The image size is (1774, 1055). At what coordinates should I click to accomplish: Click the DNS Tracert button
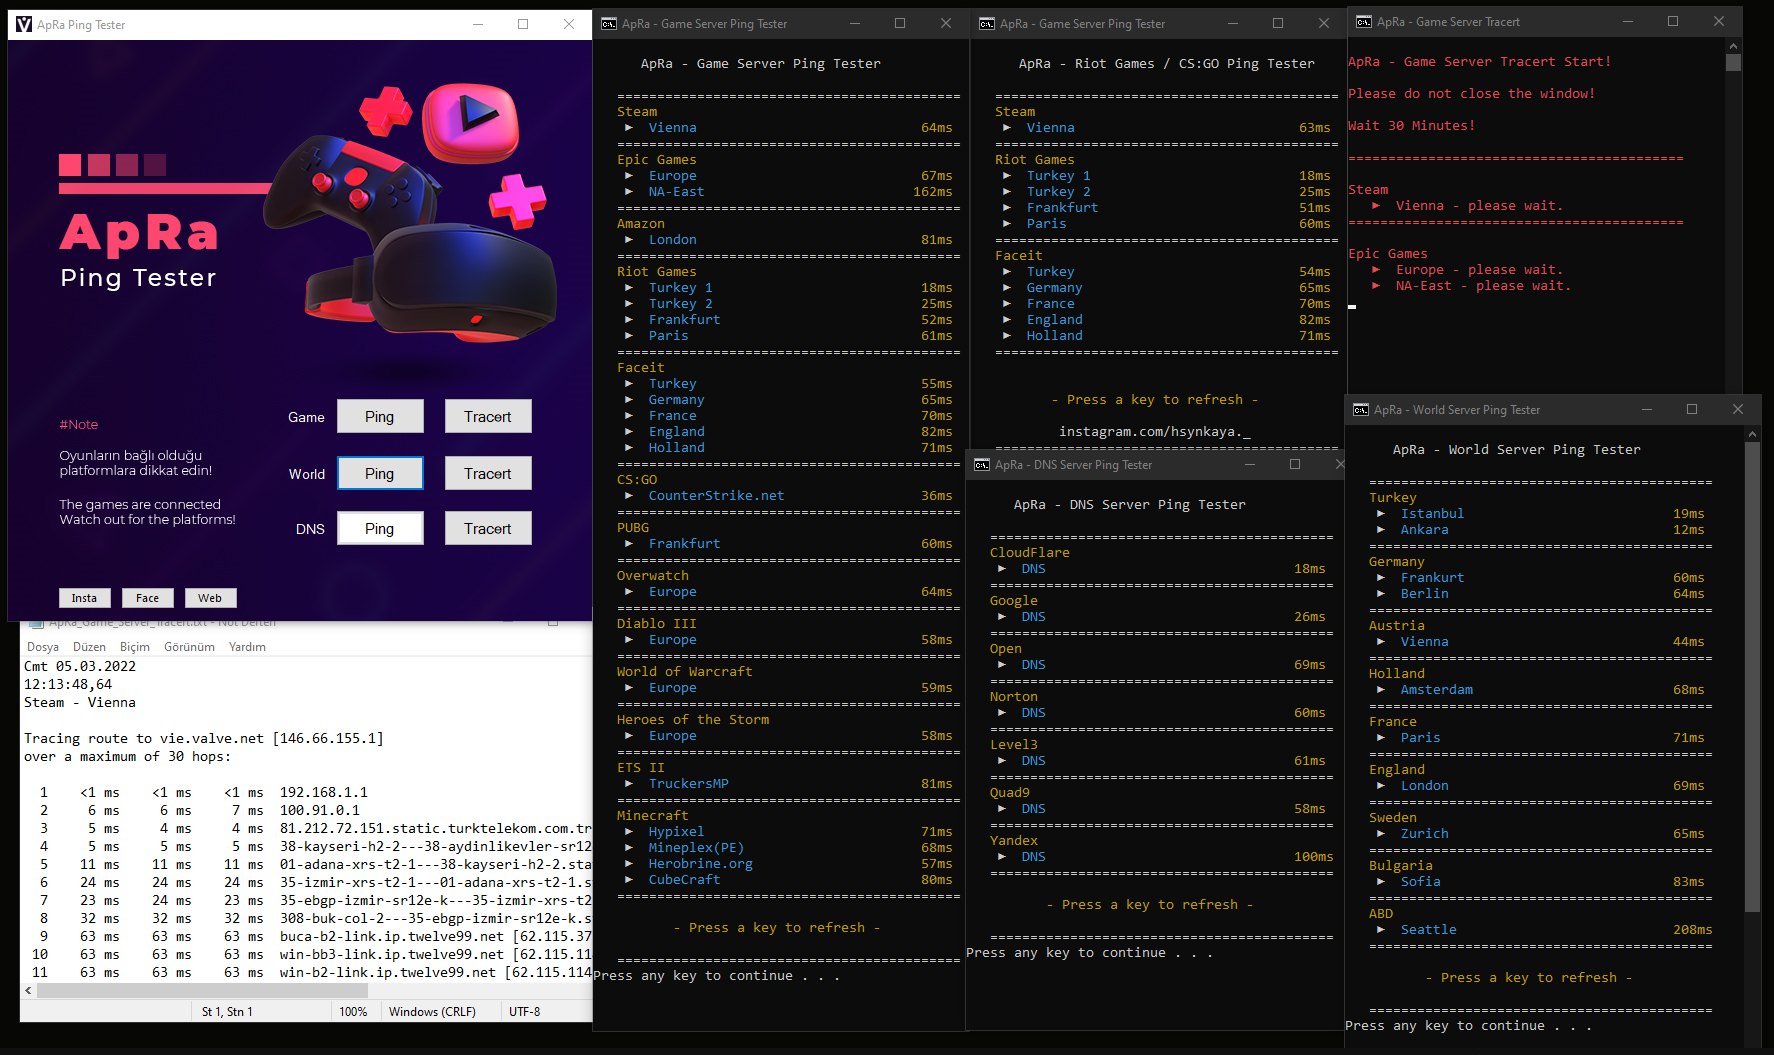click(487, 529)
